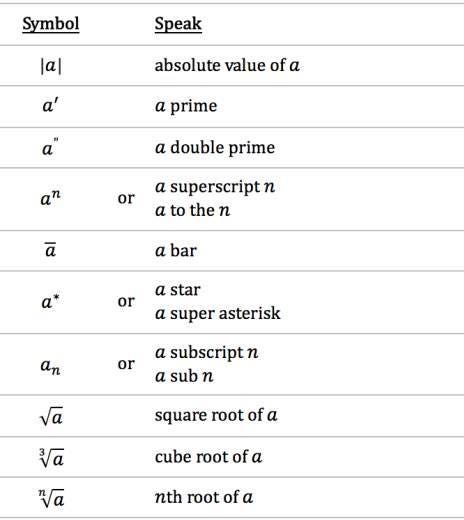The width and height of the screenshot is (464, 520).
Task: Select the square root of a symbol
Action: click(x=51, y=416)
